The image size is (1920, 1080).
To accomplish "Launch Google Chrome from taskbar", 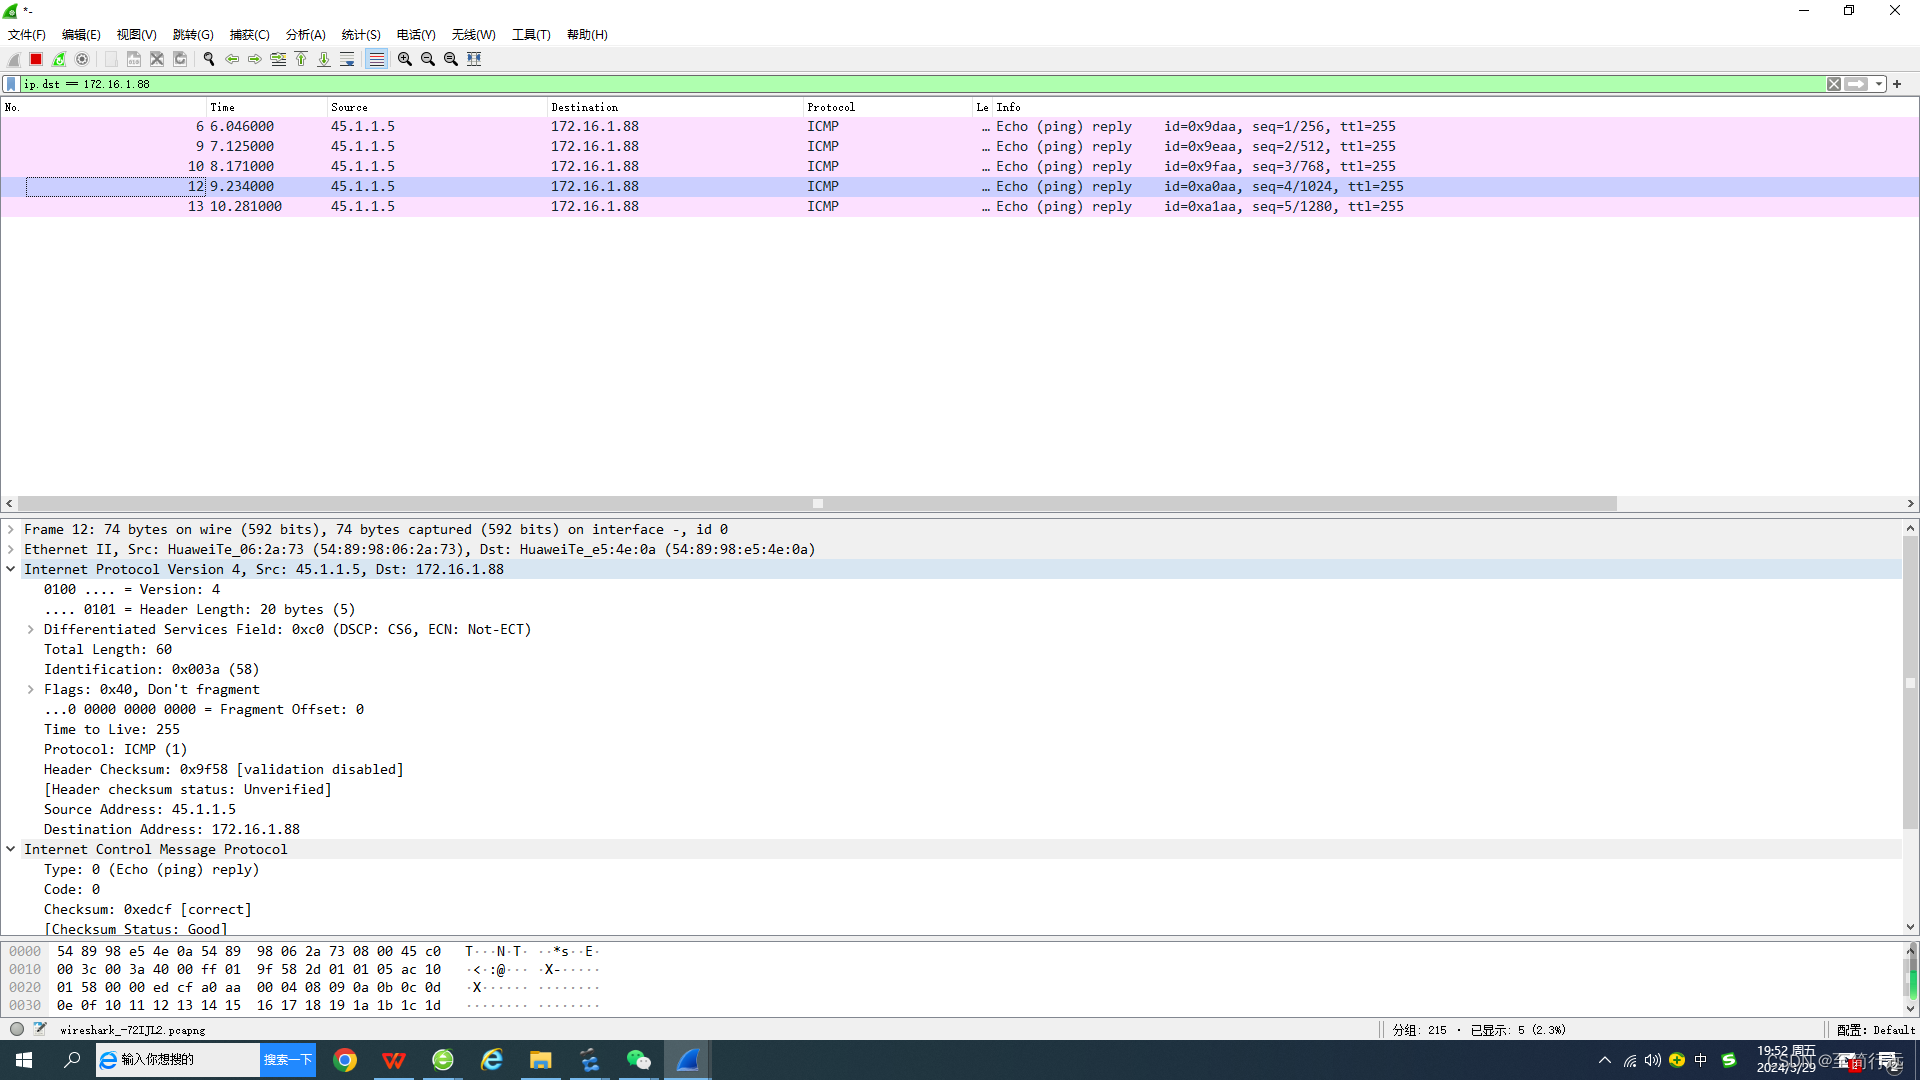I will pyautogui.click(x=345, y=1060).
